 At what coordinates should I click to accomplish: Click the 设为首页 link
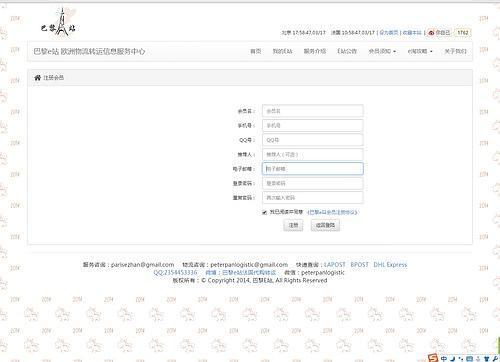(389, 33)
